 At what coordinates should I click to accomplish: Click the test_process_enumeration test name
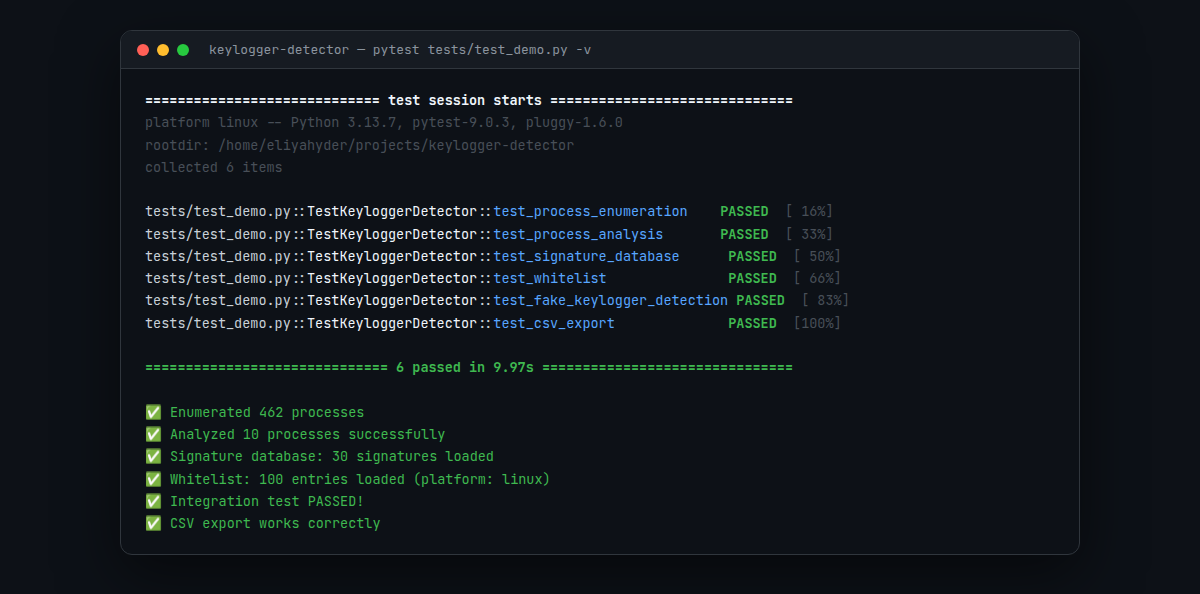coord(590,212)
